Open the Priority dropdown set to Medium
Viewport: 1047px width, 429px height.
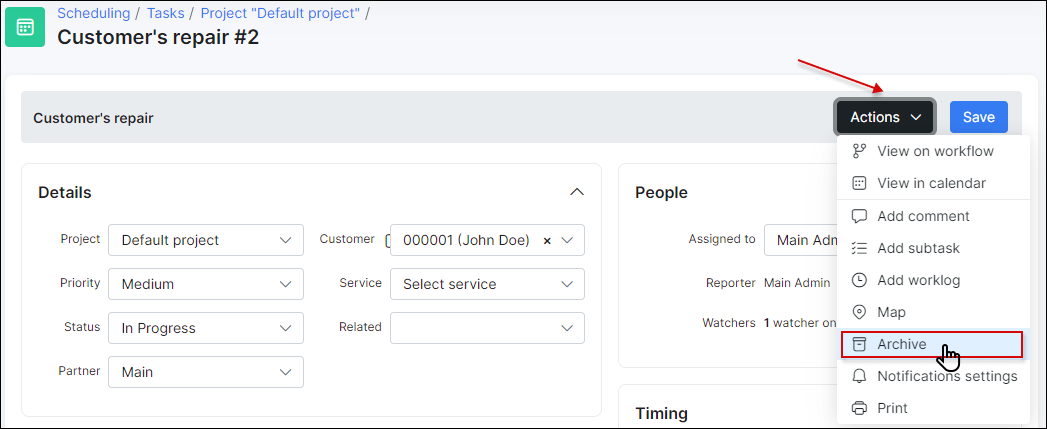click(x=206, y=284)
